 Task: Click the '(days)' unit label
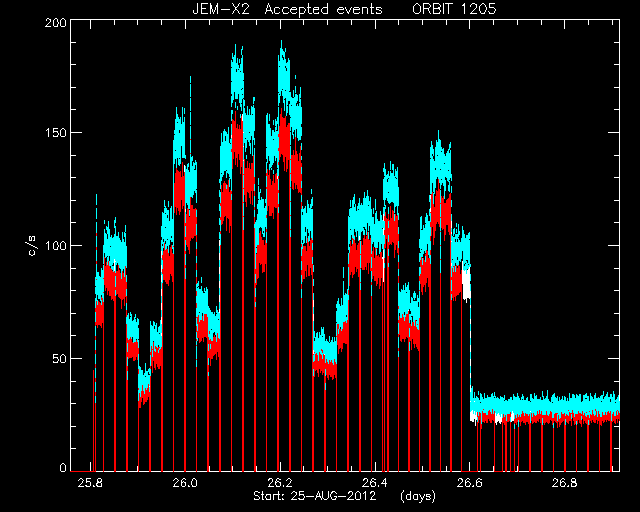pos(418,496)
